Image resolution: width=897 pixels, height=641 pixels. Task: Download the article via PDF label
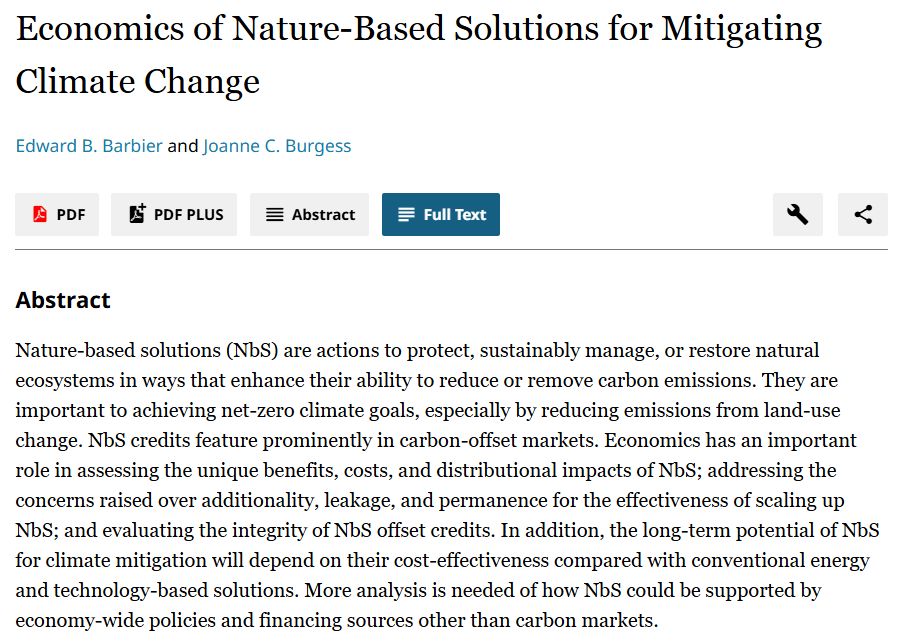[x=71, y=215]
